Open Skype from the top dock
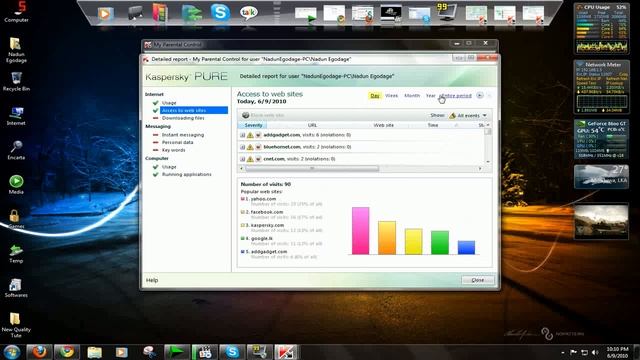 tap(220, 13)
